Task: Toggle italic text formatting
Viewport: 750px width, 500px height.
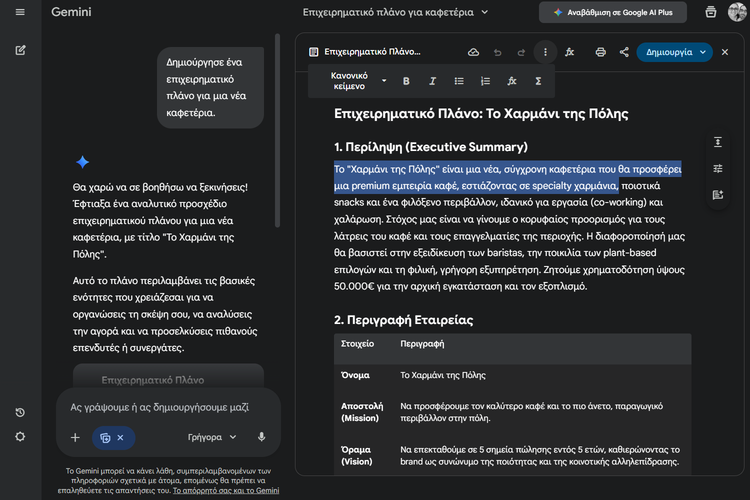Action: (x=432, y=81)
